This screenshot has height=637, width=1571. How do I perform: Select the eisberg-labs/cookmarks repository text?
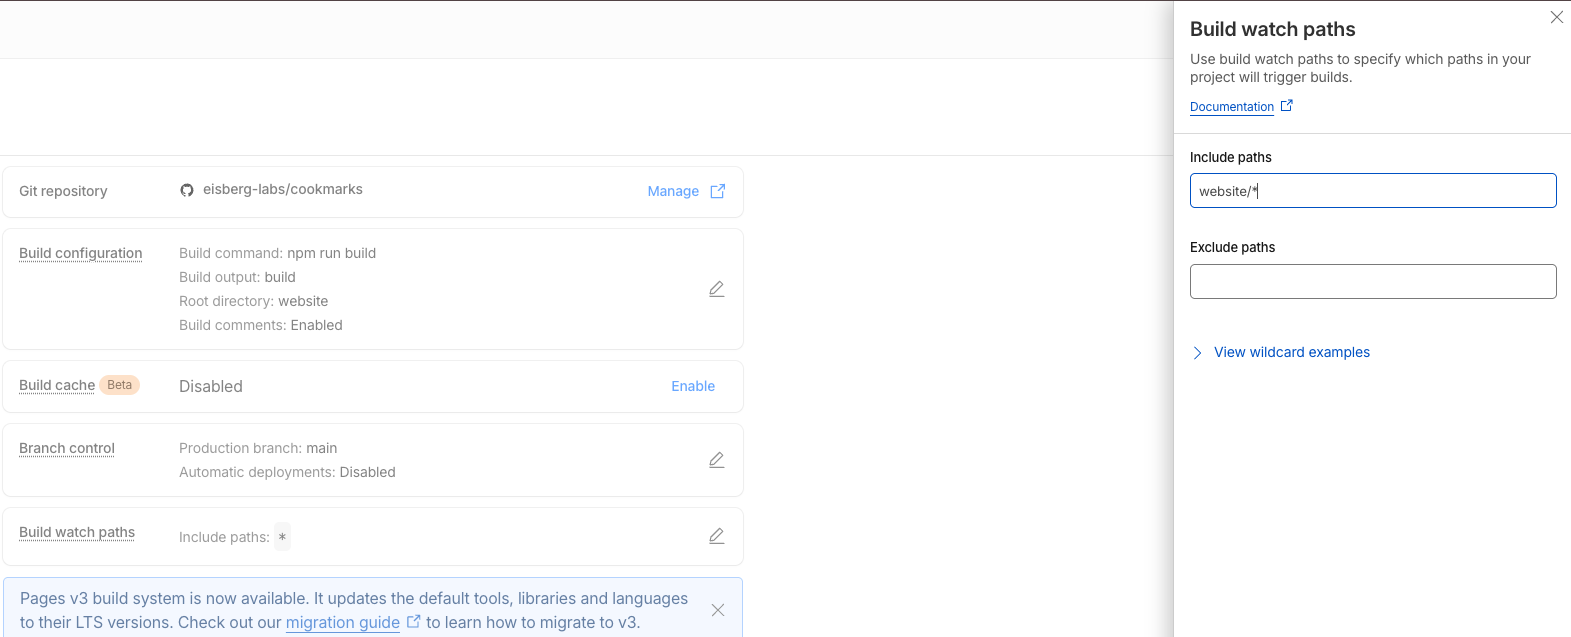coord(283,189)
